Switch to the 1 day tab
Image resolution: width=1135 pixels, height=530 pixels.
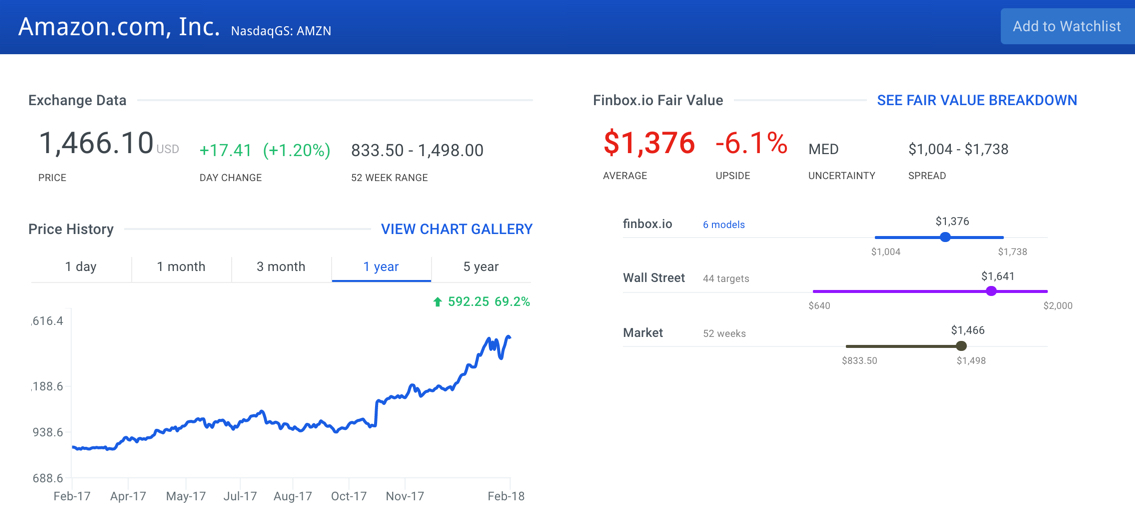[81, 267]
